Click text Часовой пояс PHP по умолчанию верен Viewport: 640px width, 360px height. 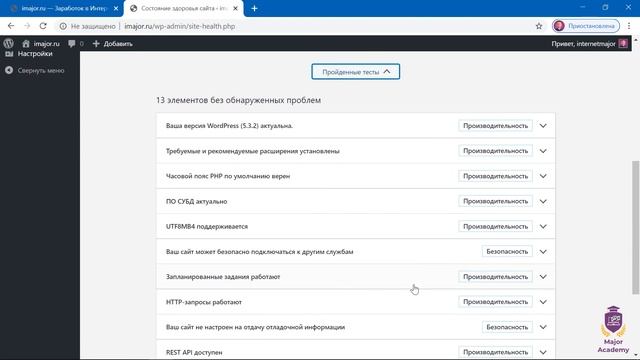(x=228, y=176)
